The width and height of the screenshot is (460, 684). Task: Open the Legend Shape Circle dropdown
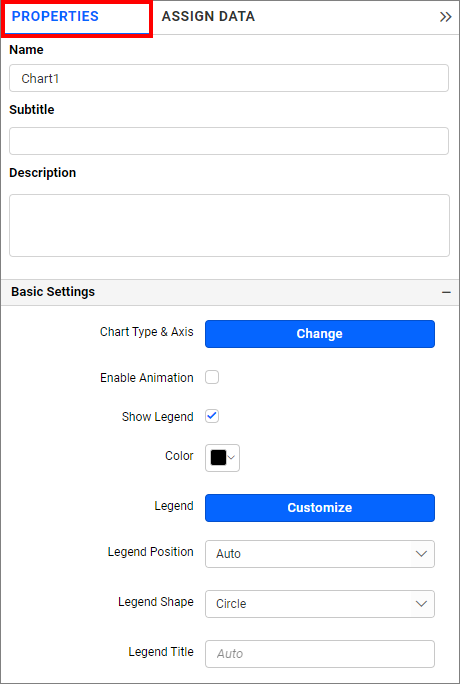320,604
